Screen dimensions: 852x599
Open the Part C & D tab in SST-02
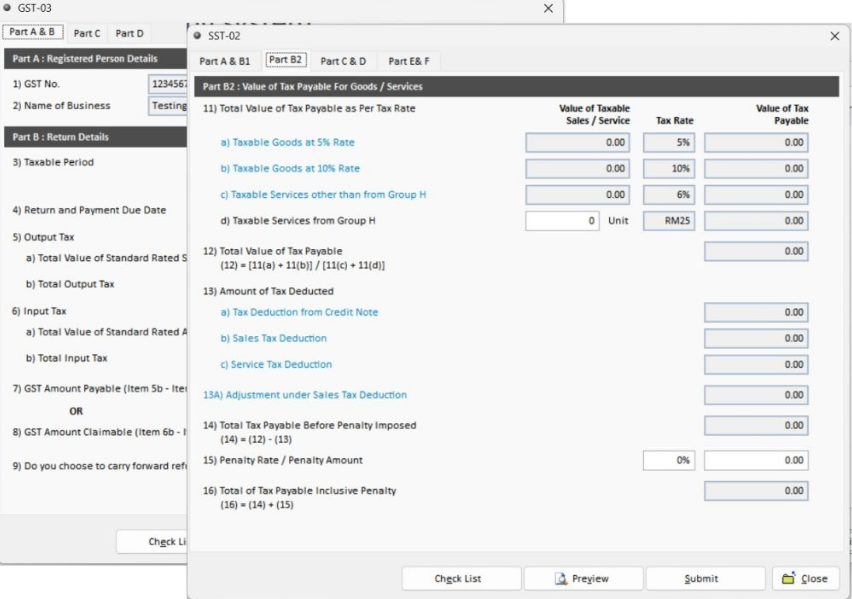coord(343,61)
